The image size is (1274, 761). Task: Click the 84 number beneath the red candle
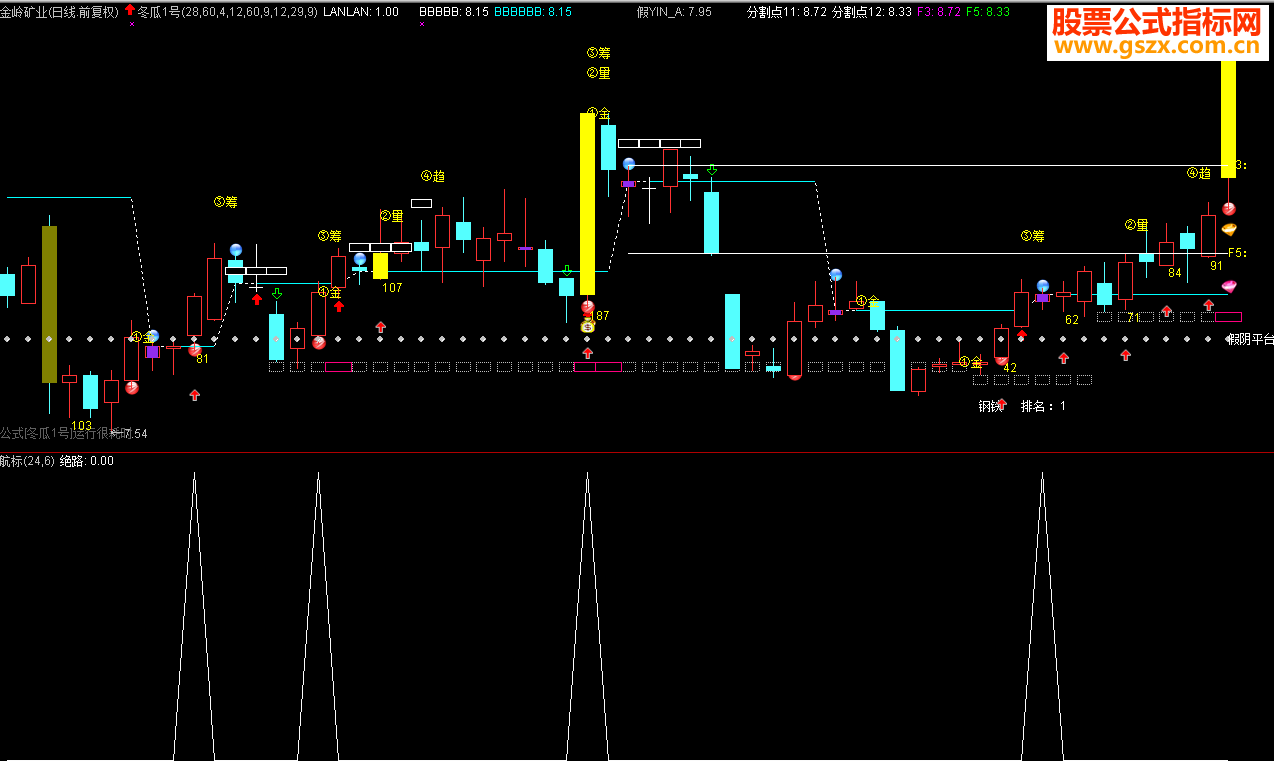(1174, 273)
